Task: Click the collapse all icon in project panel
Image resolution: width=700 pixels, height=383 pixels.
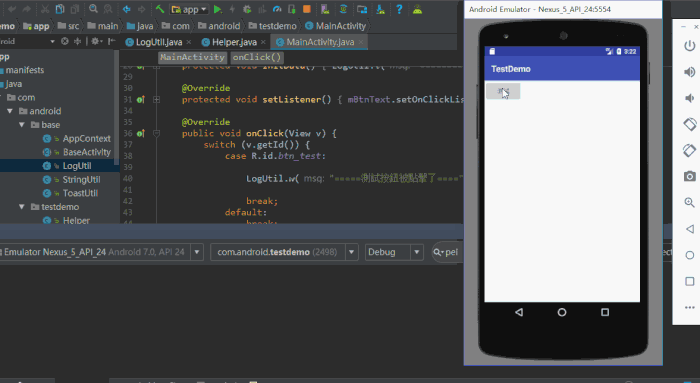Action: tap(78, 42)
